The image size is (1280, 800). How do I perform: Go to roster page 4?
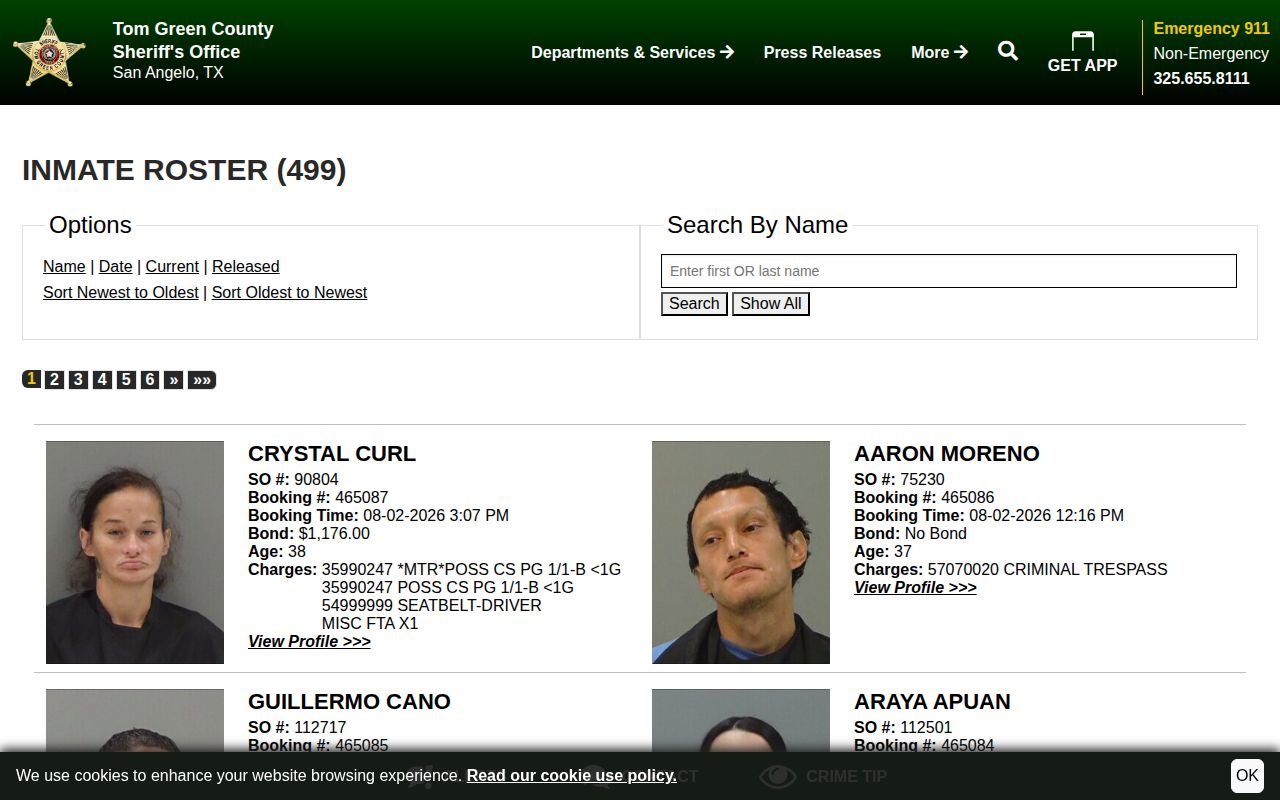click(102, 379)
